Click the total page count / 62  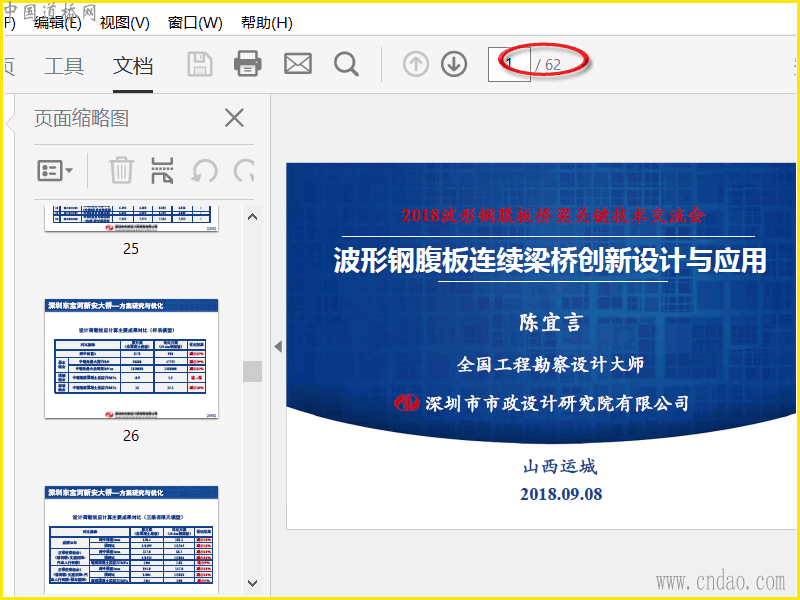(548, 65)
